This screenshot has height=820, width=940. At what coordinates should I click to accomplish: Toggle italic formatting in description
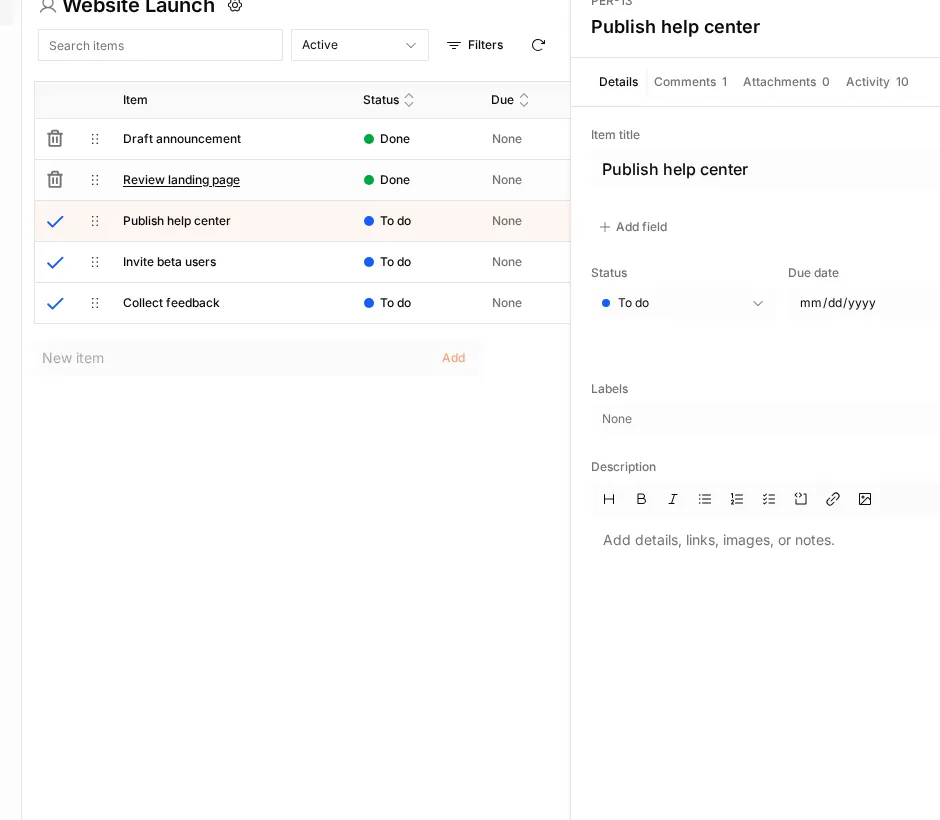673,499
